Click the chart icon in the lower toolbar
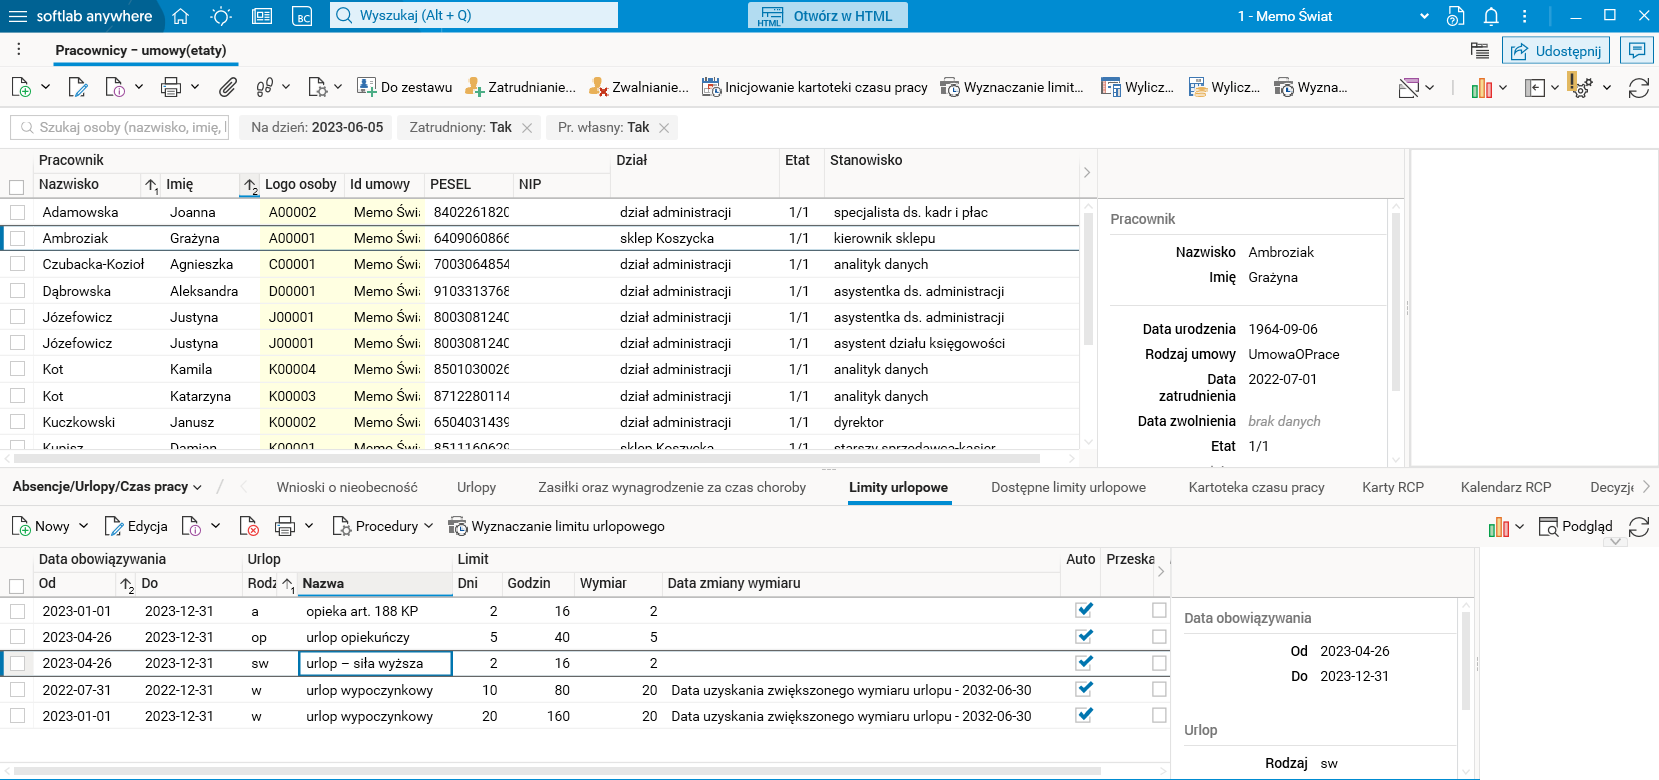The height and width of the screenshot is (780, 1659). 1498,527
